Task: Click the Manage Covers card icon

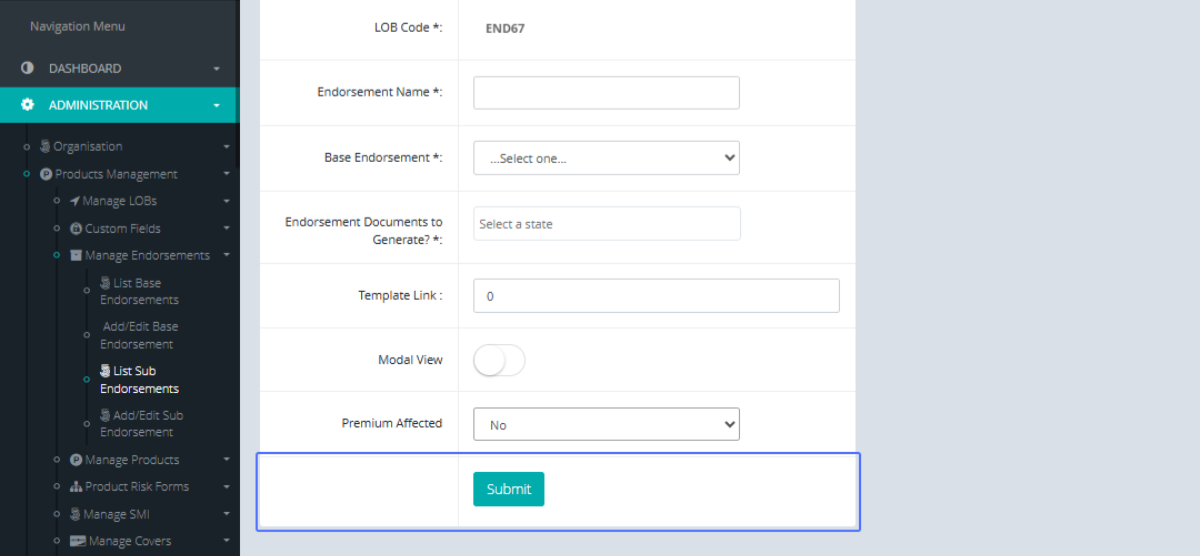Action: click(x=77, y=541)
